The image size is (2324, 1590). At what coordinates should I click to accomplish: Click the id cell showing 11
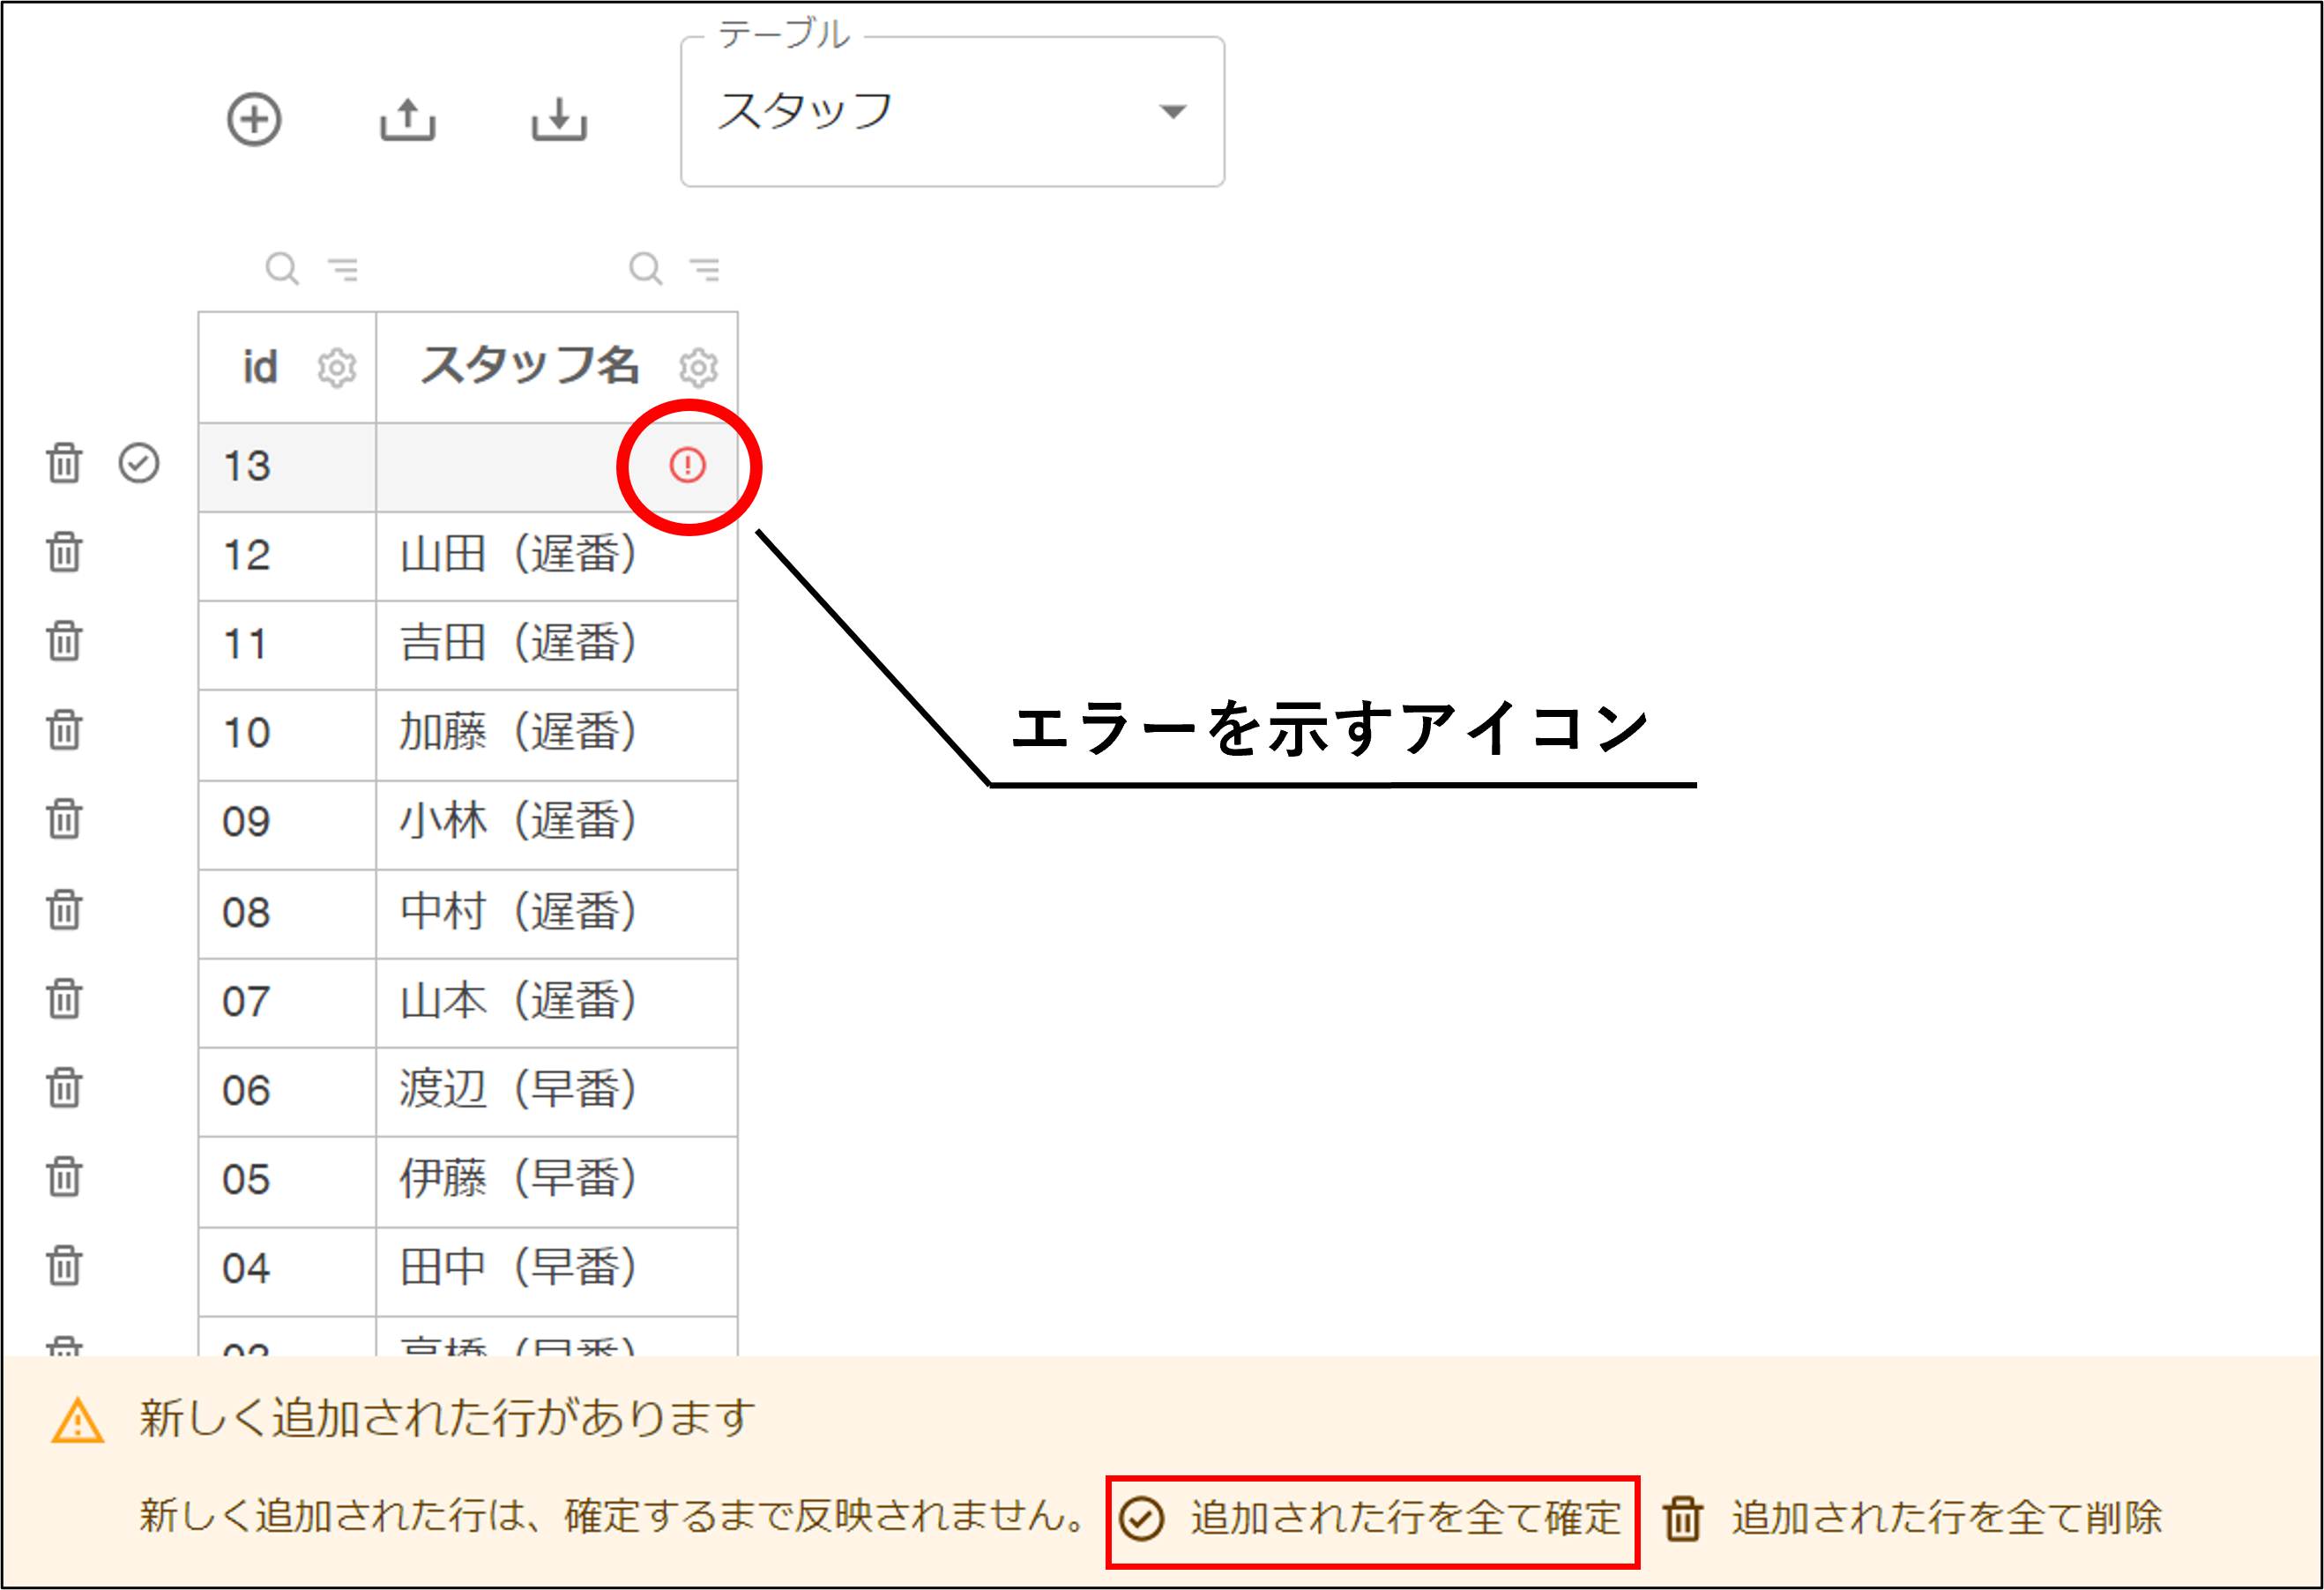(287, 645)
